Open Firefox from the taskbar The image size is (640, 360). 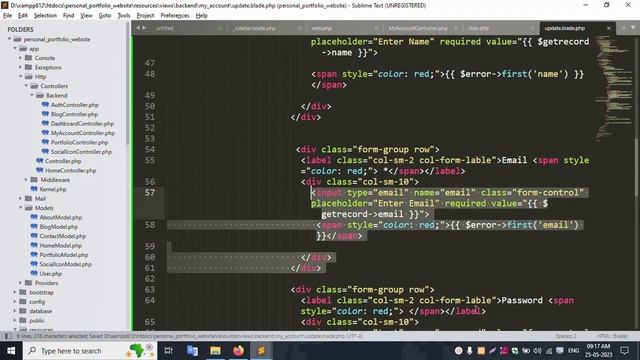tap(238, 351)
